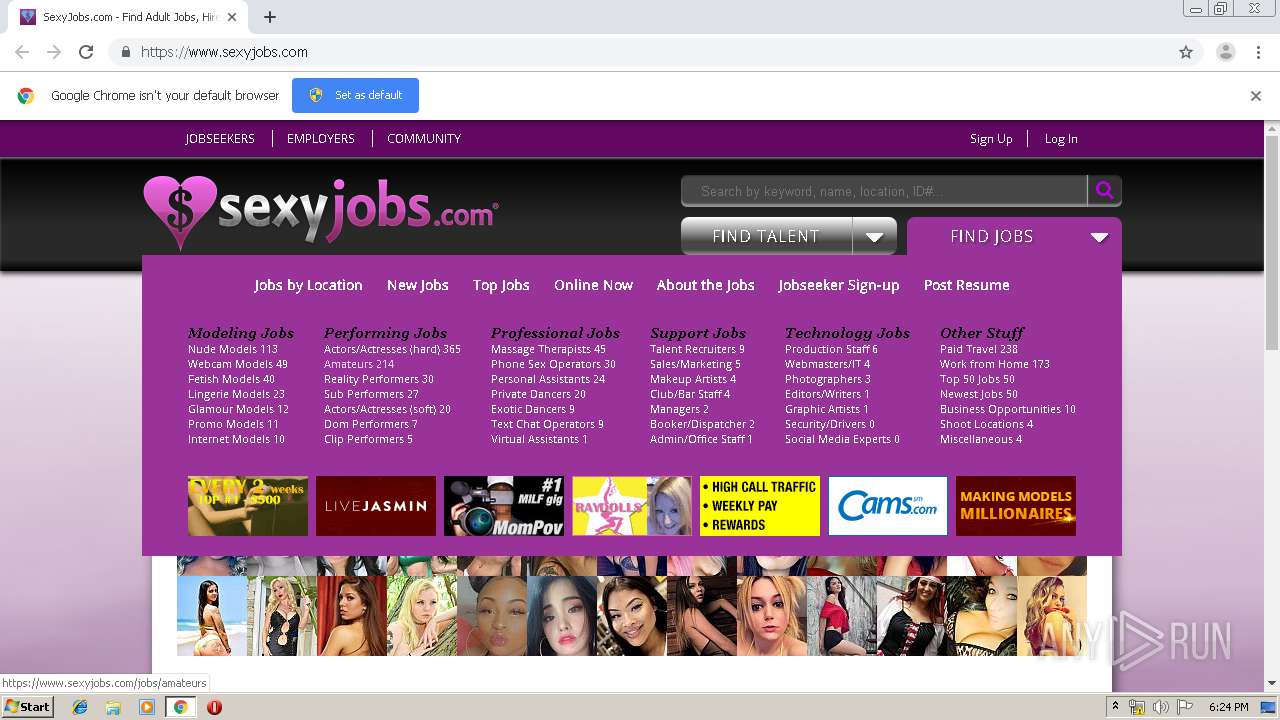Click the browser back arrow
This screenshot has width=1280, height=720.
click(x=22, y=52)
